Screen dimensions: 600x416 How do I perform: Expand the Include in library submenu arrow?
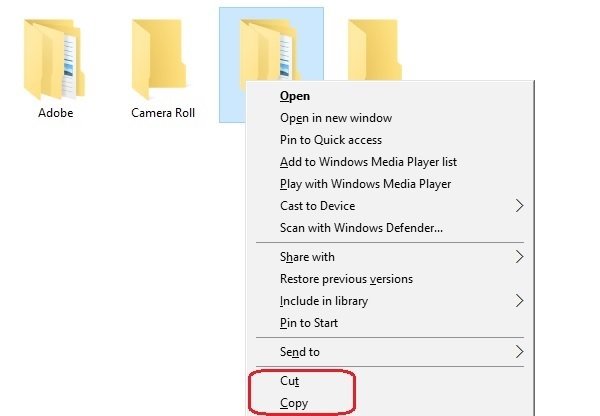click(x=519, y=301)
